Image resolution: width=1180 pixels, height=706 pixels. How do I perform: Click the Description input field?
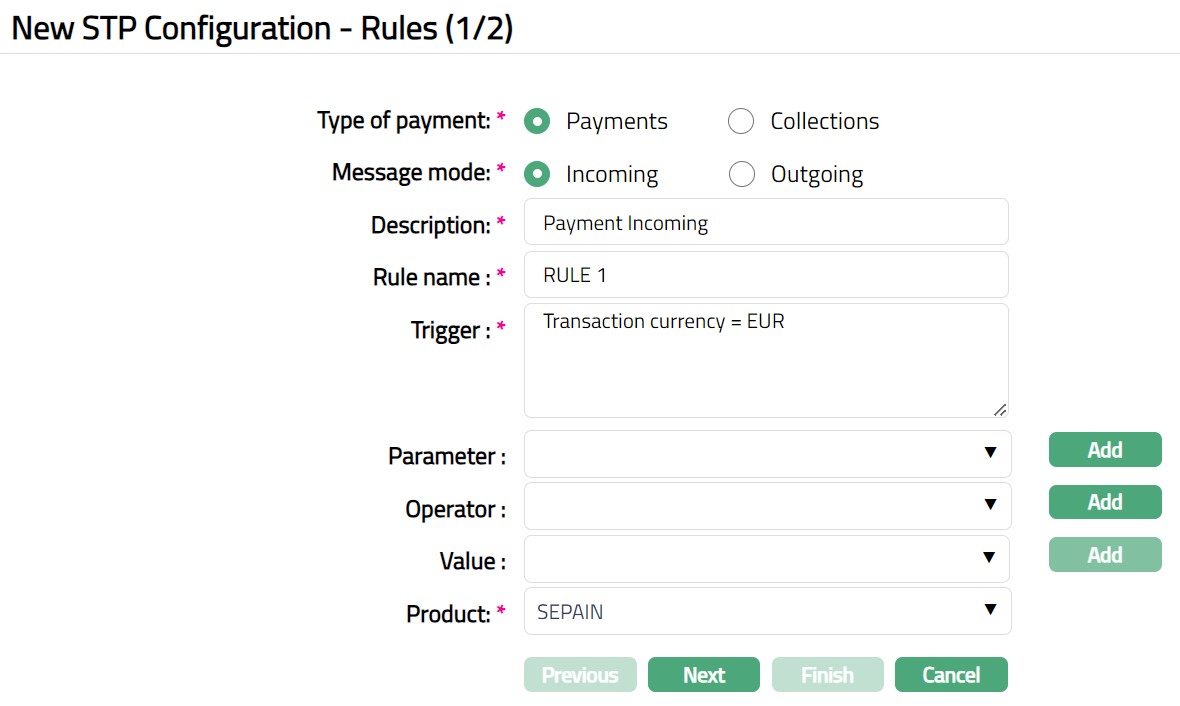point(766,222)
